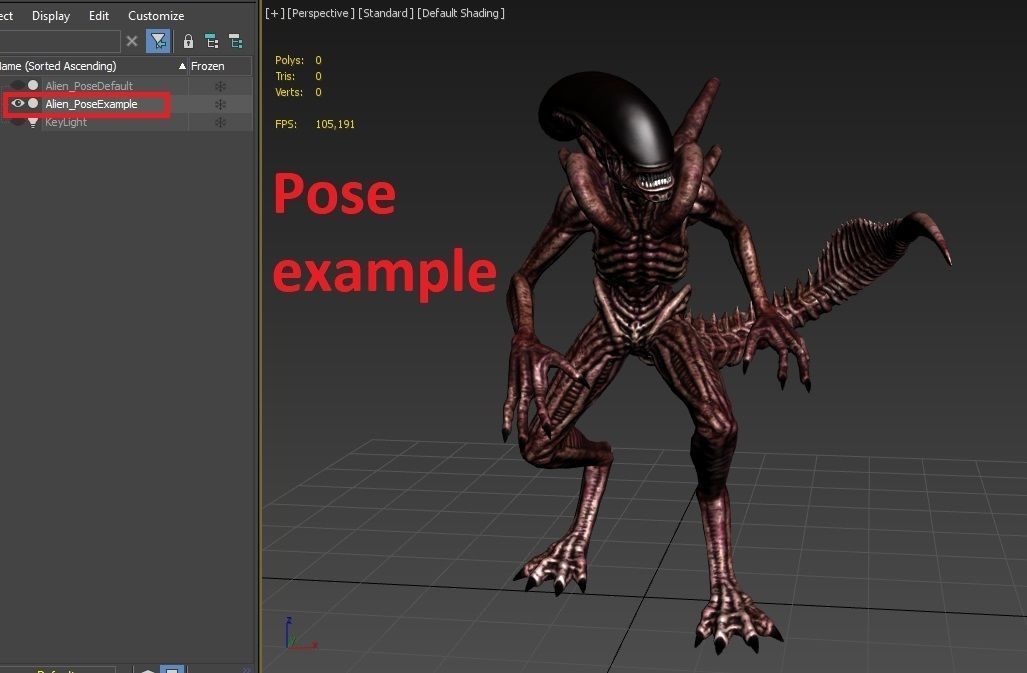The width and height of the screenshot is (1027, 673).
Task: Toggle frozen snowflake for Alien_PoseDefault
Action: (x=220, y=86)
